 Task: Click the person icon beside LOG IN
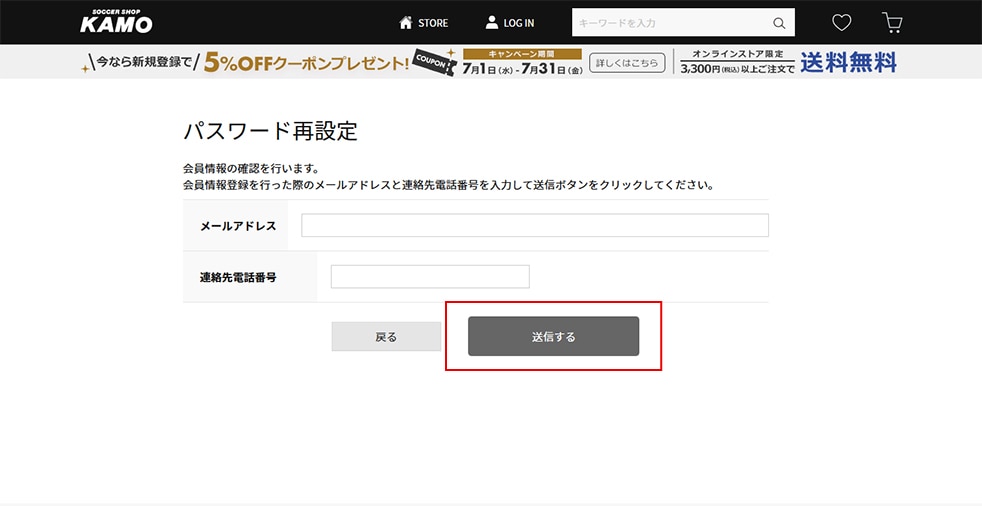tap(492, 22)
